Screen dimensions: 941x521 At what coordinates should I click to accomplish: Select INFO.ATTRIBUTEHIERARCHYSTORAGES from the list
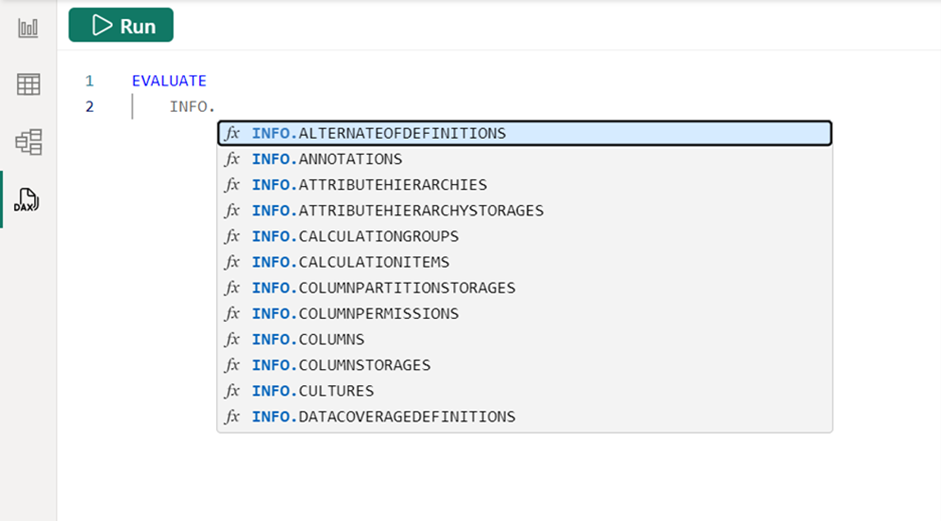pos(525,211)
